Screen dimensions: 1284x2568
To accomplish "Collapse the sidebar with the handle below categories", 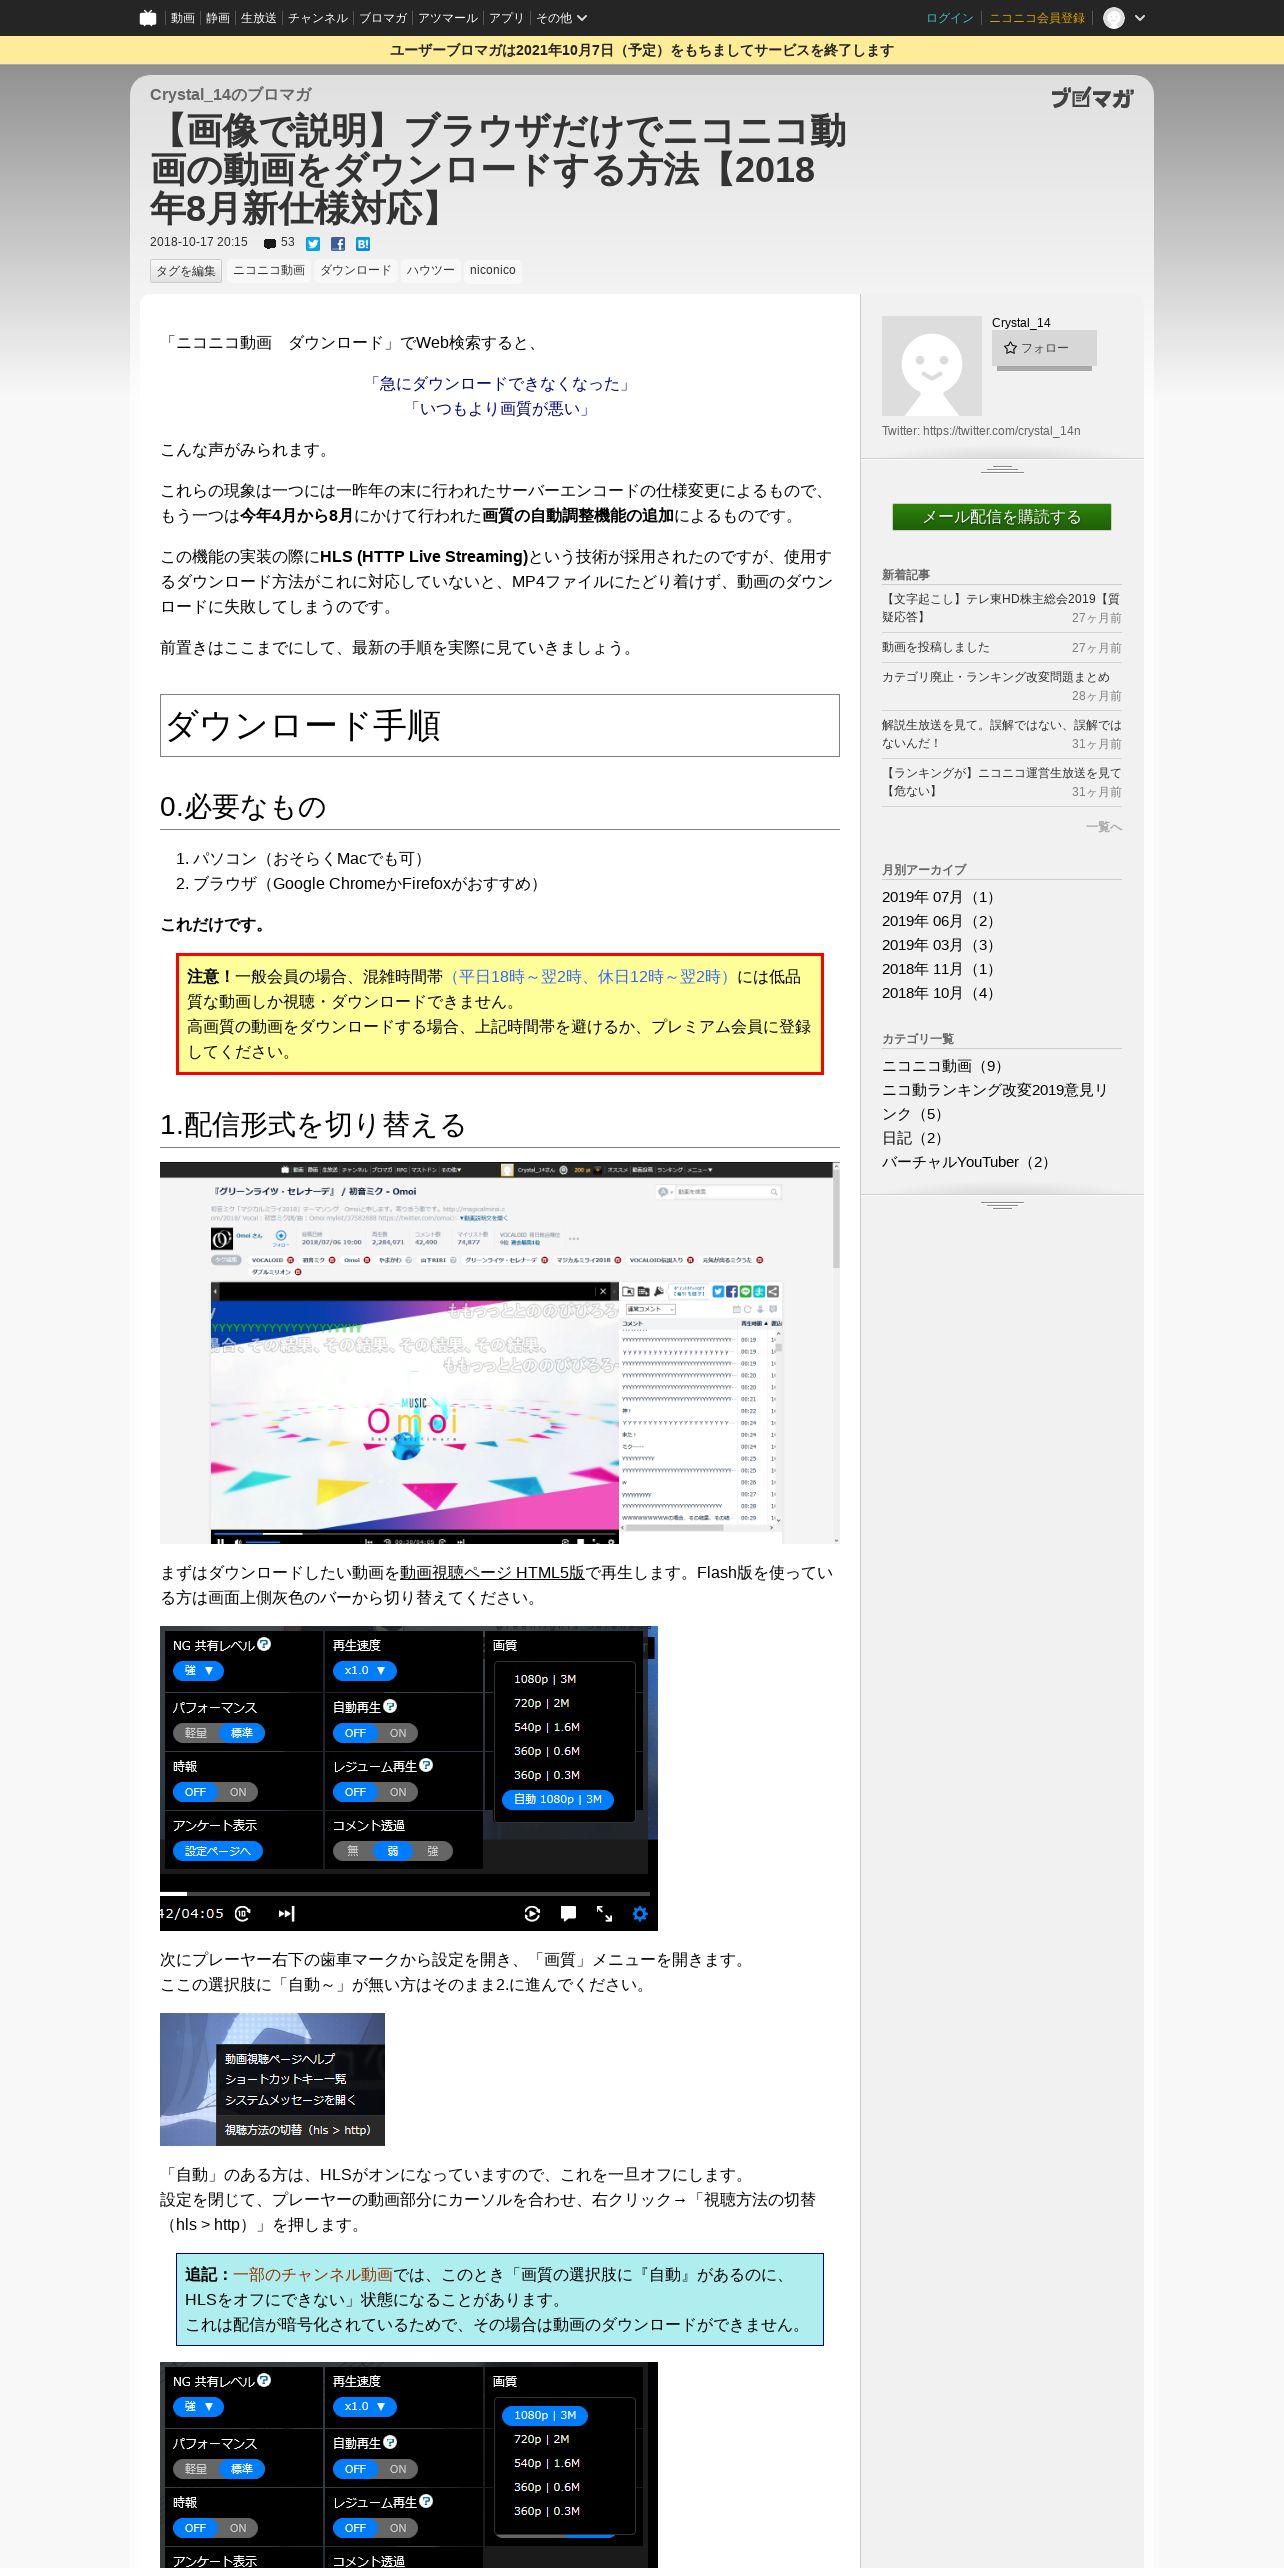I will coord(1002,1205).
